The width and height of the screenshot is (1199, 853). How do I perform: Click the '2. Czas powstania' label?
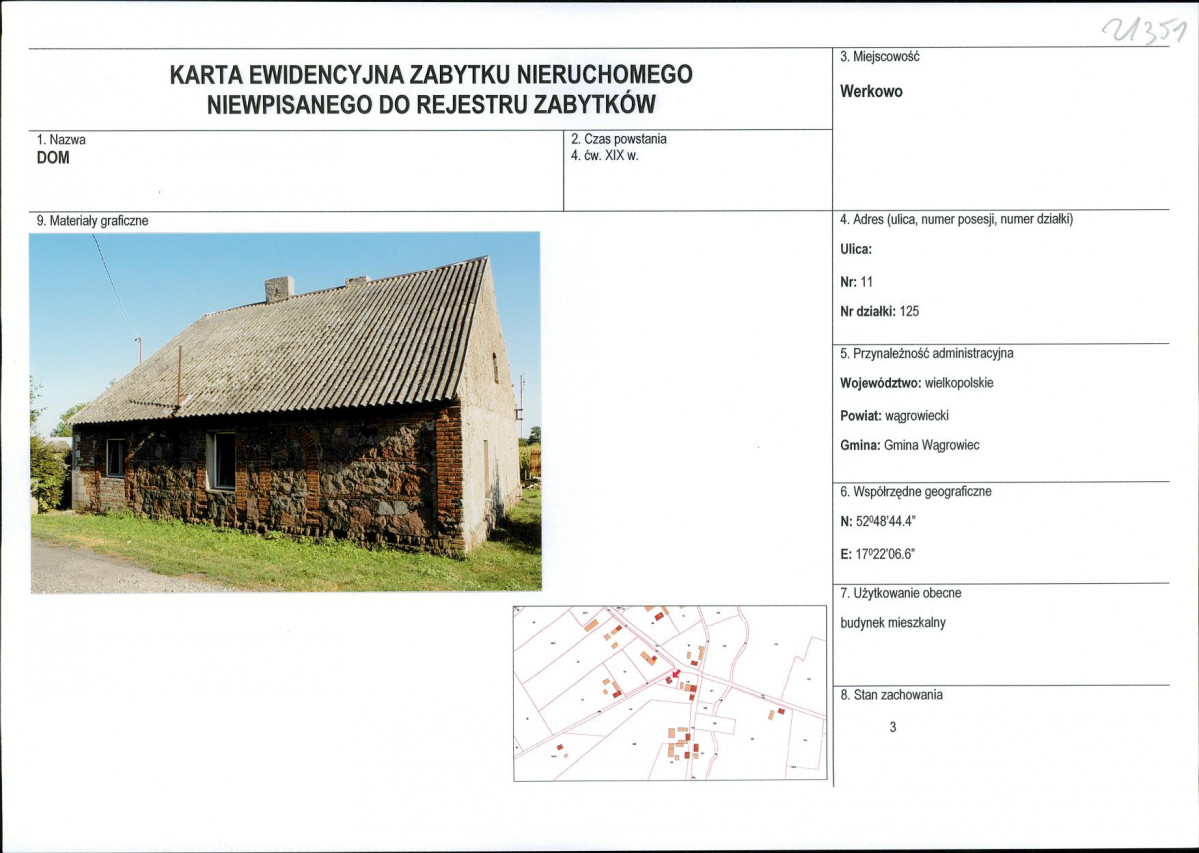[619, 139]
